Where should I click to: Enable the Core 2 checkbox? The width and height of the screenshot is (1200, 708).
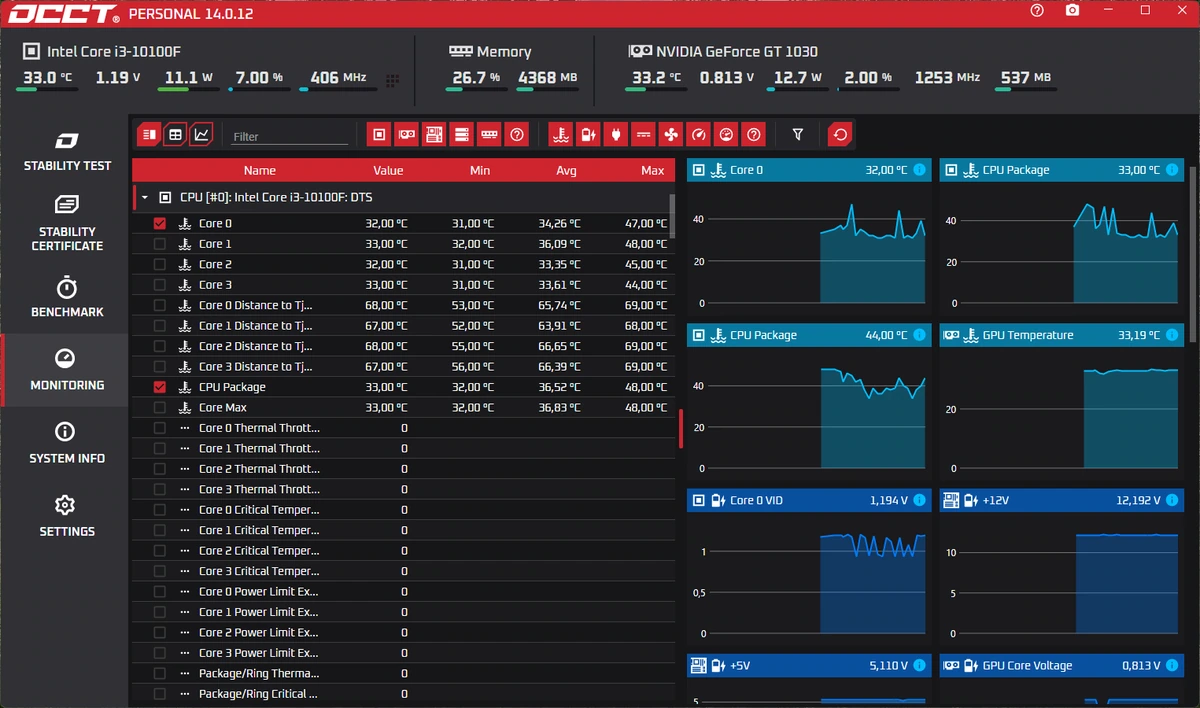(160, 265)
